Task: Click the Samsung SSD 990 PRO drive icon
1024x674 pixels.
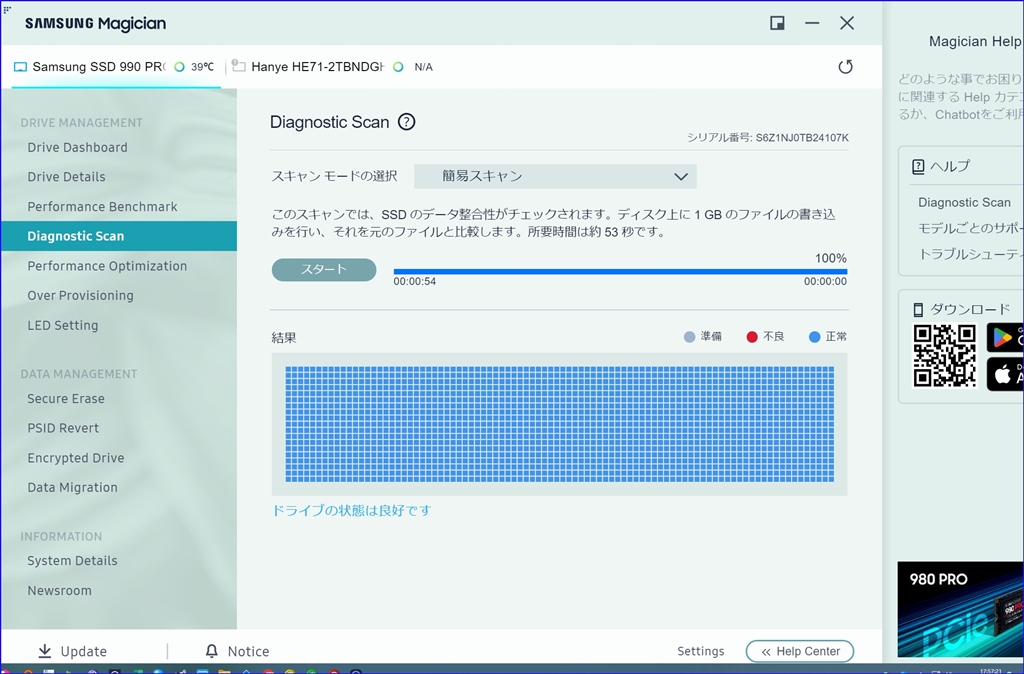Action: click(x=20, y=67)
